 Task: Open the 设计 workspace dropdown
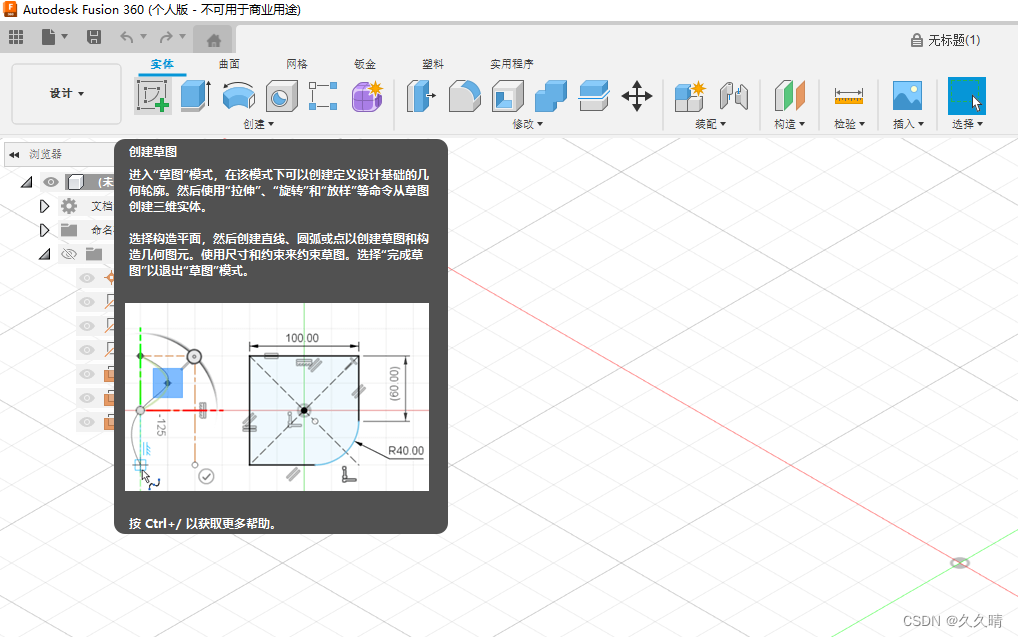click(x=67, y=94)
